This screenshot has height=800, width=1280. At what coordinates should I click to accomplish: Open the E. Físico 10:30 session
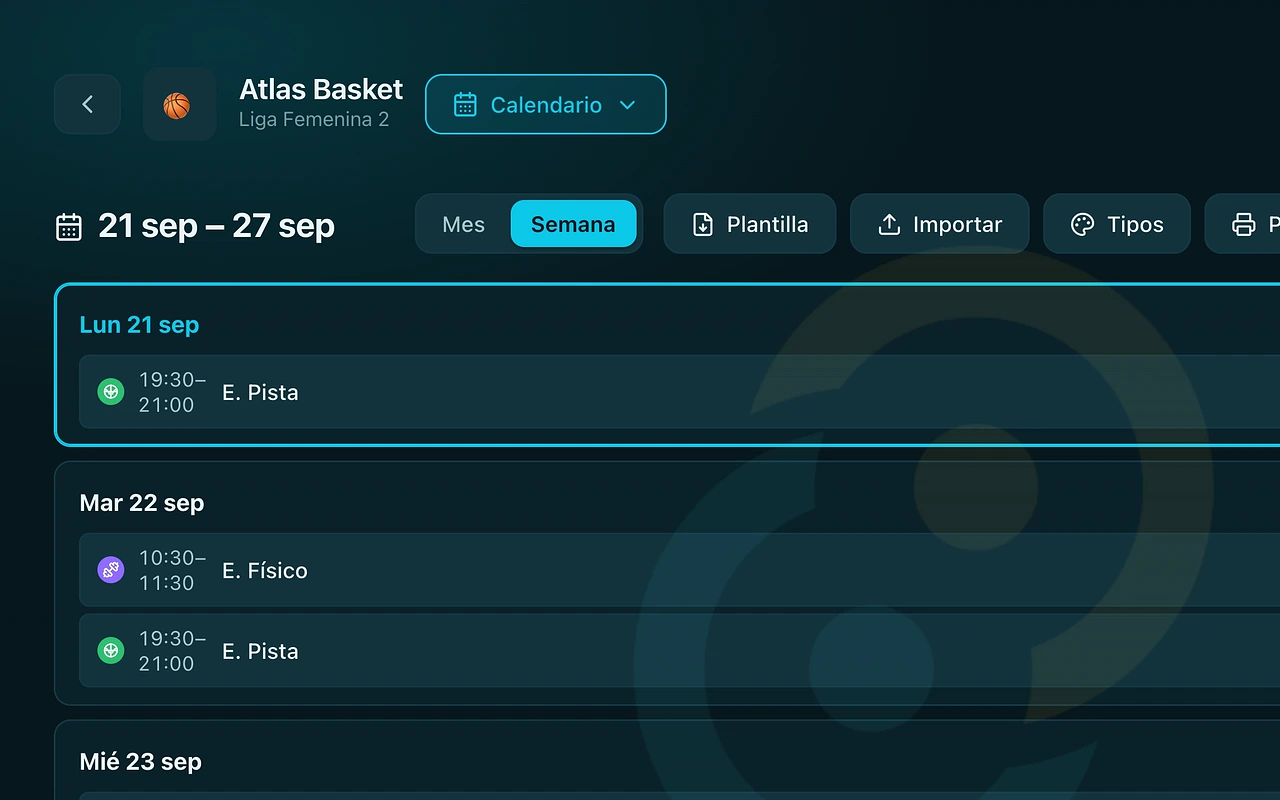click(679, 570)
